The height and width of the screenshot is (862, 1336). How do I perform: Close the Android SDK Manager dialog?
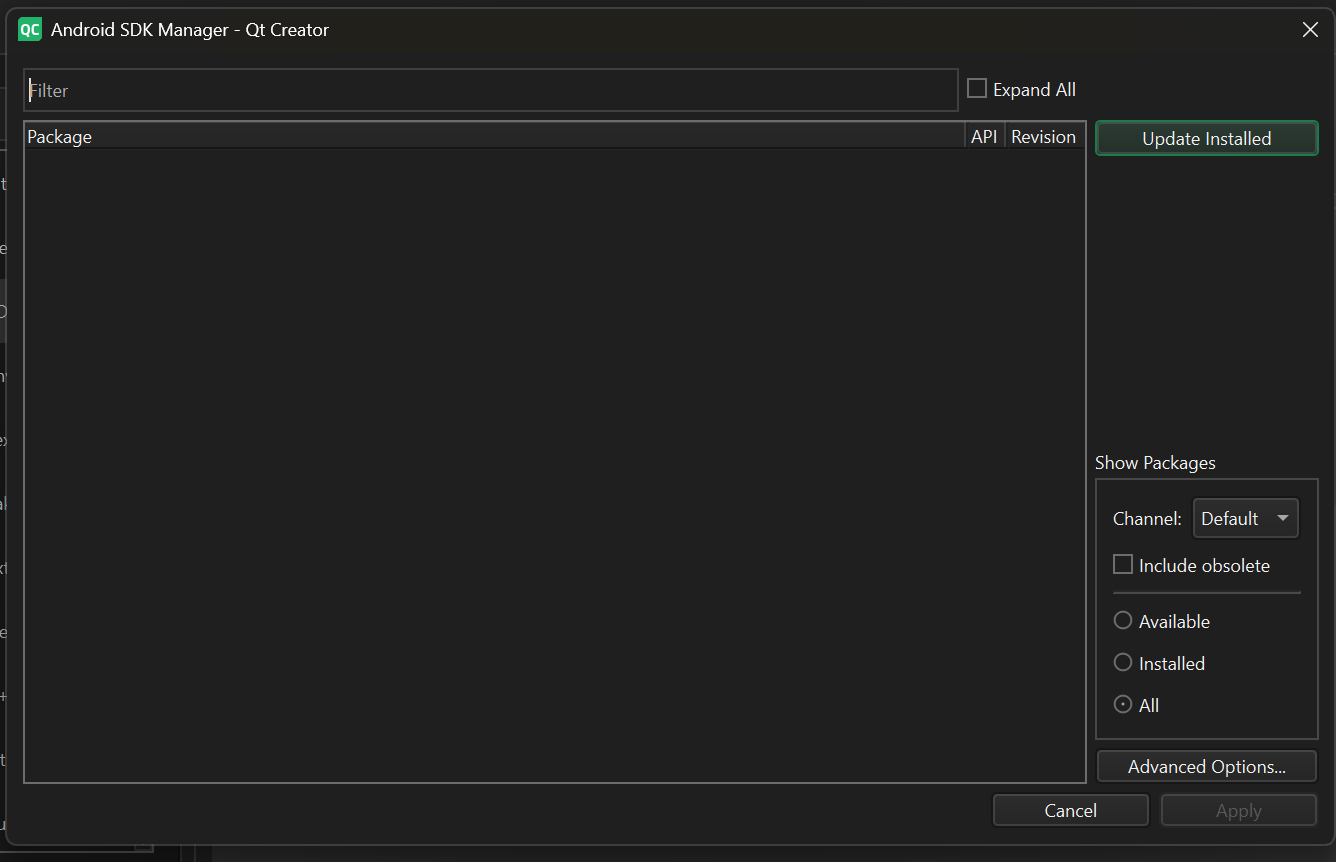click(x=1310, y=30)
